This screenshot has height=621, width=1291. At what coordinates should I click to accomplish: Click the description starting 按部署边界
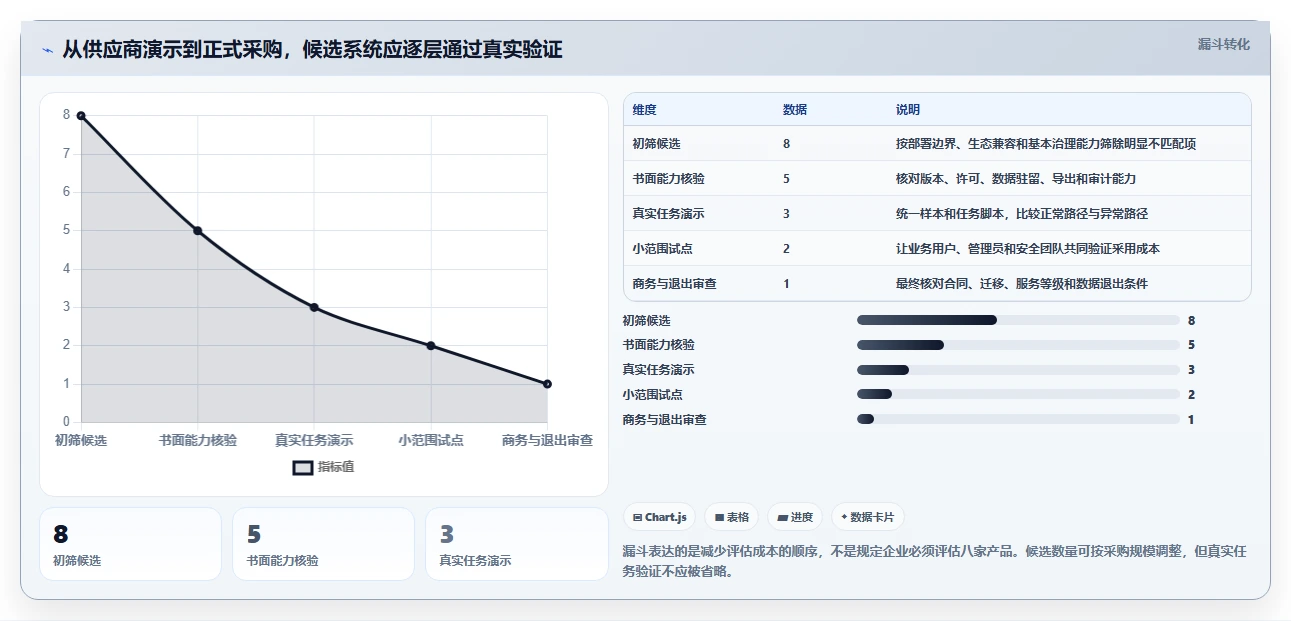click(x=1046, y=144)
